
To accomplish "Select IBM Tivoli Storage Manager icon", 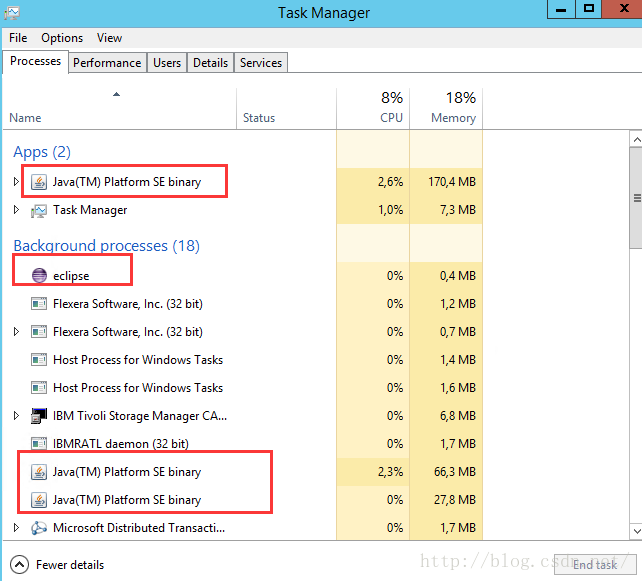I will 39,416.
